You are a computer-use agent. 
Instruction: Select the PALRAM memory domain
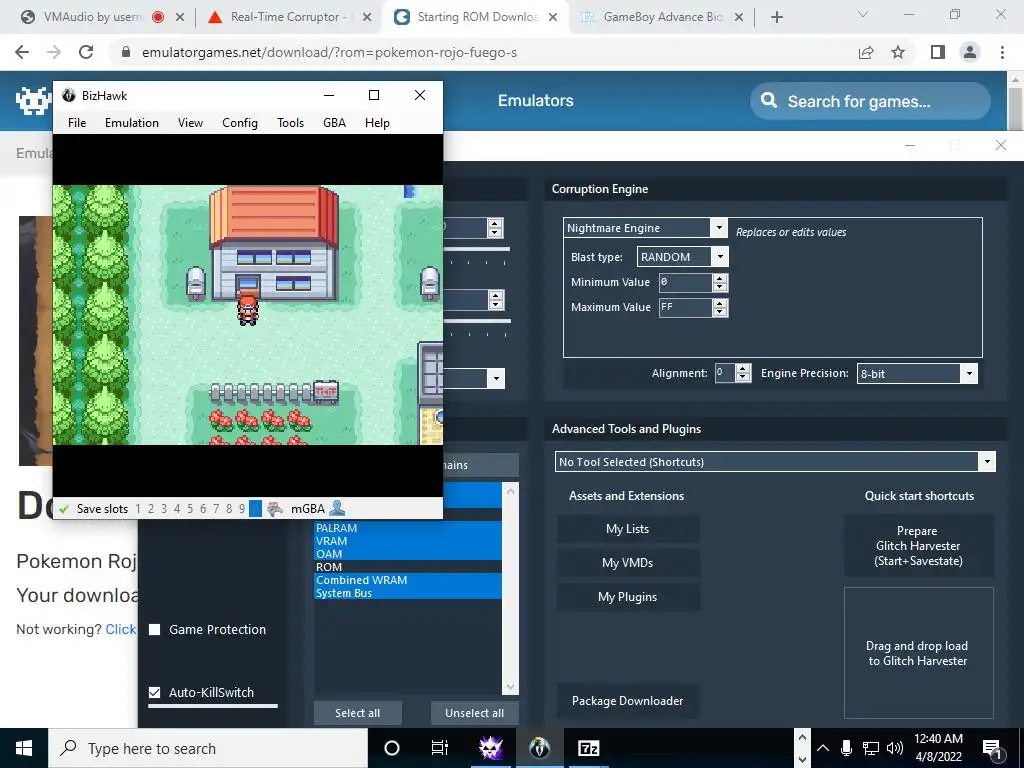tap(408, 528)
